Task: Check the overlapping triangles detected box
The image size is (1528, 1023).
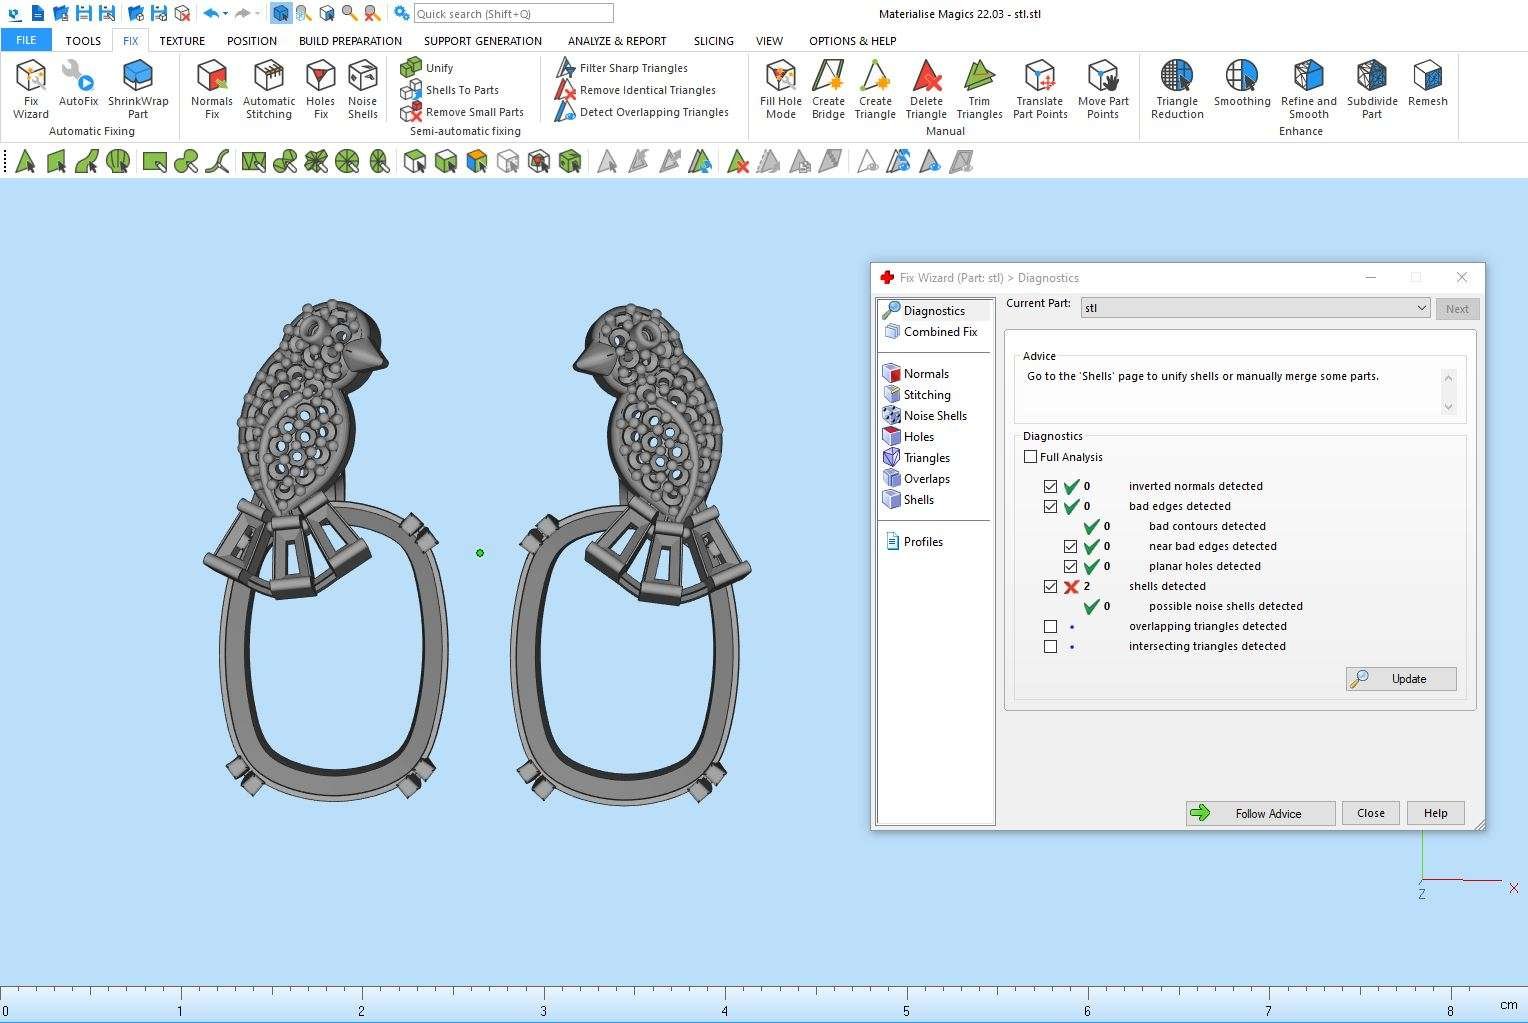Action: tap(1050, 627)
